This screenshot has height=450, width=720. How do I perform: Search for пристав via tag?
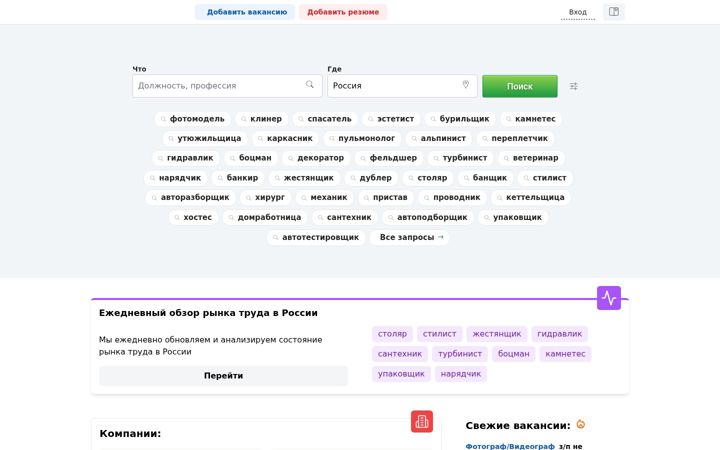coord(386,197)
